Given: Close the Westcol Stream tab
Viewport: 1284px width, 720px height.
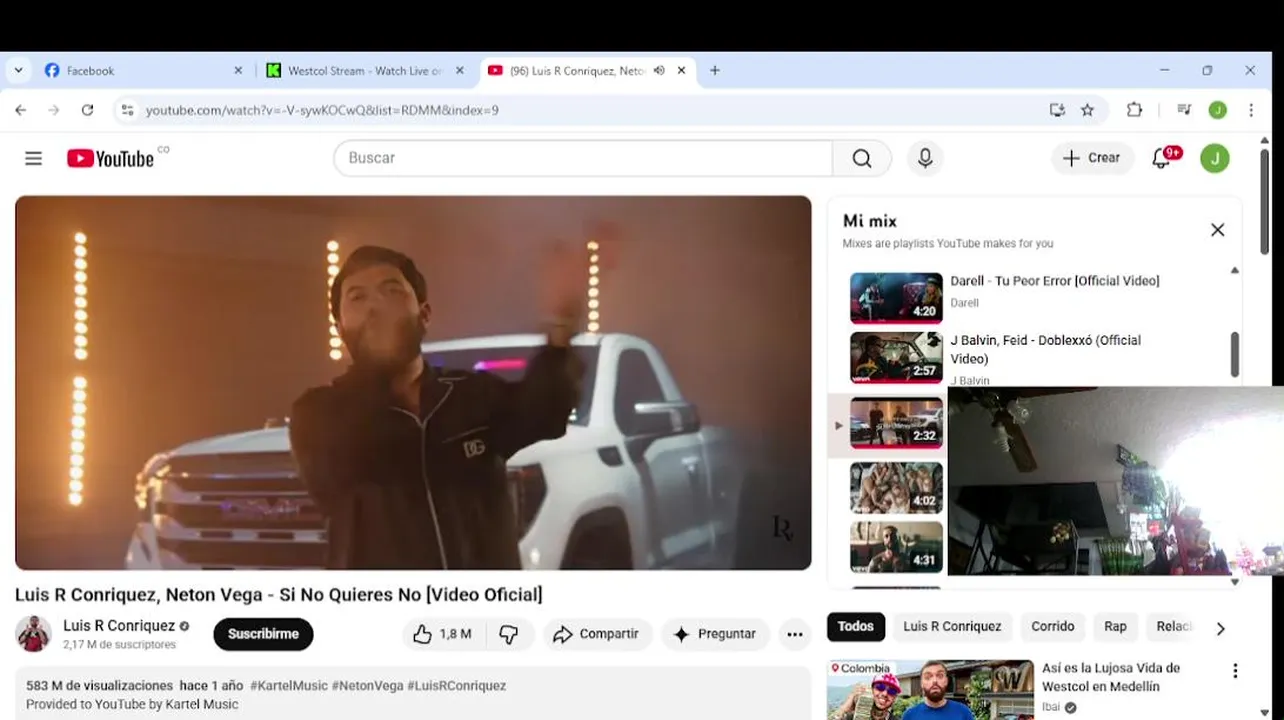Looking at the screenshot, I should 460,71.
